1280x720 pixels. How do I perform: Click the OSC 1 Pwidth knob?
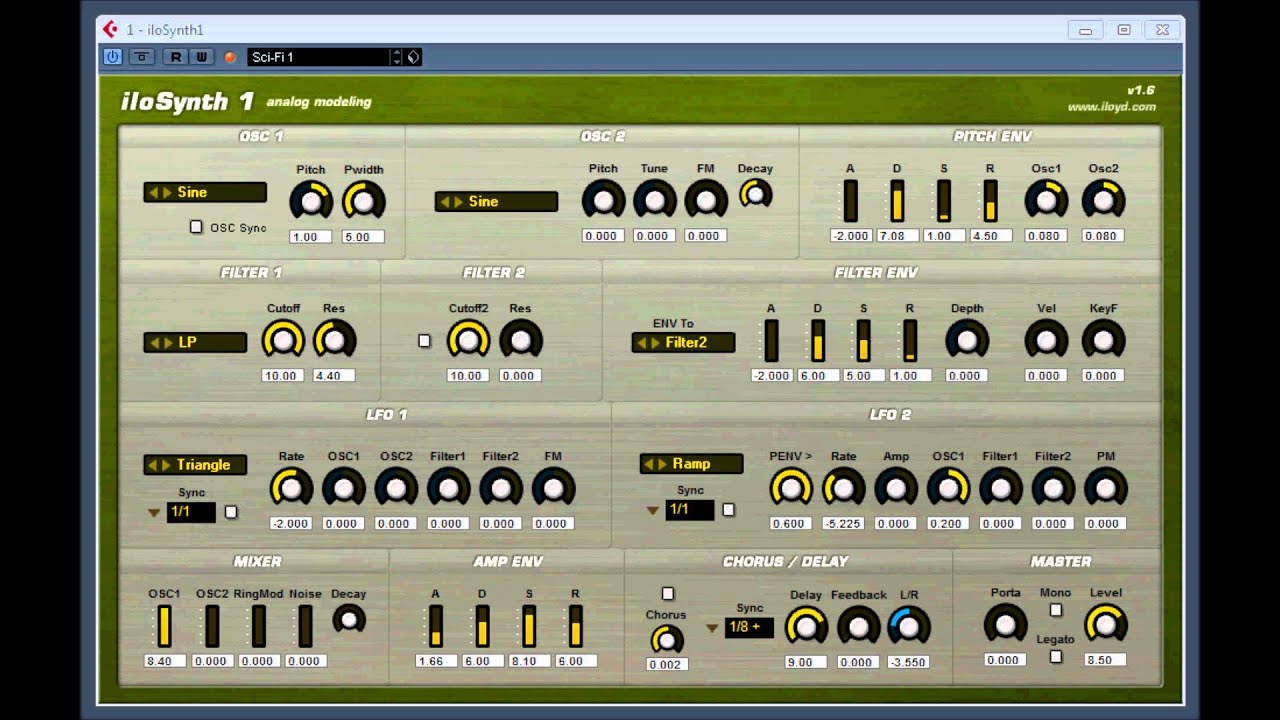[363, 202]
